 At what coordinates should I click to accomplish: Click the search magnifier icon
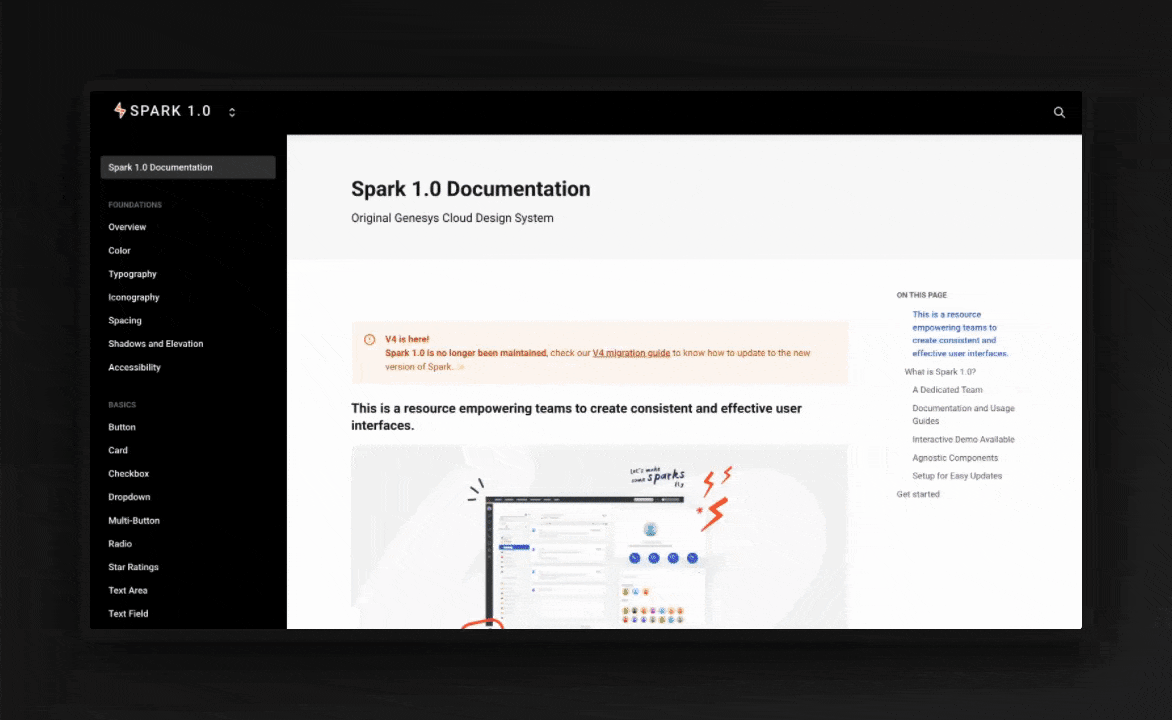pos(1059,112)
